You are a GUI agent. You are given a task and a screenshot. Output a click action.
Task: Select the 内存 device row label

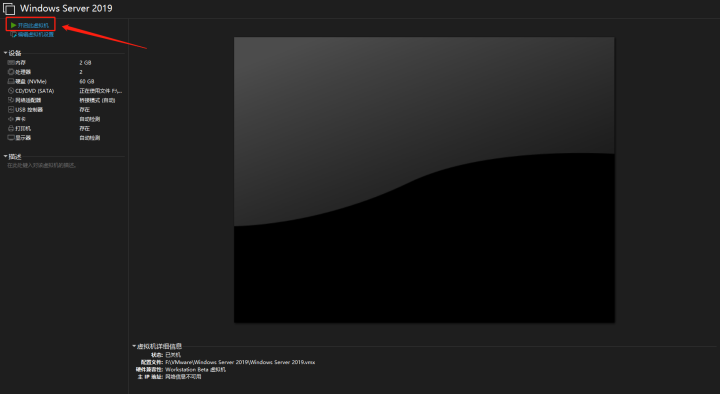(21, 62)
